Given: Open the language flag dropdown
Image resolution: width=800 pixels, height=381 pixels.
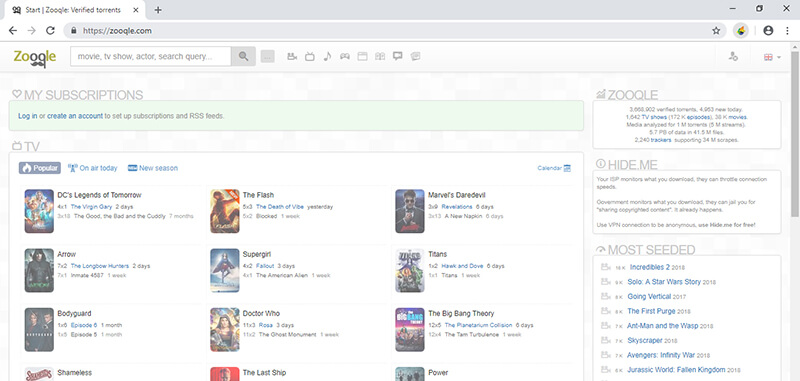Looking at the screenshot, I should [772, 57].
